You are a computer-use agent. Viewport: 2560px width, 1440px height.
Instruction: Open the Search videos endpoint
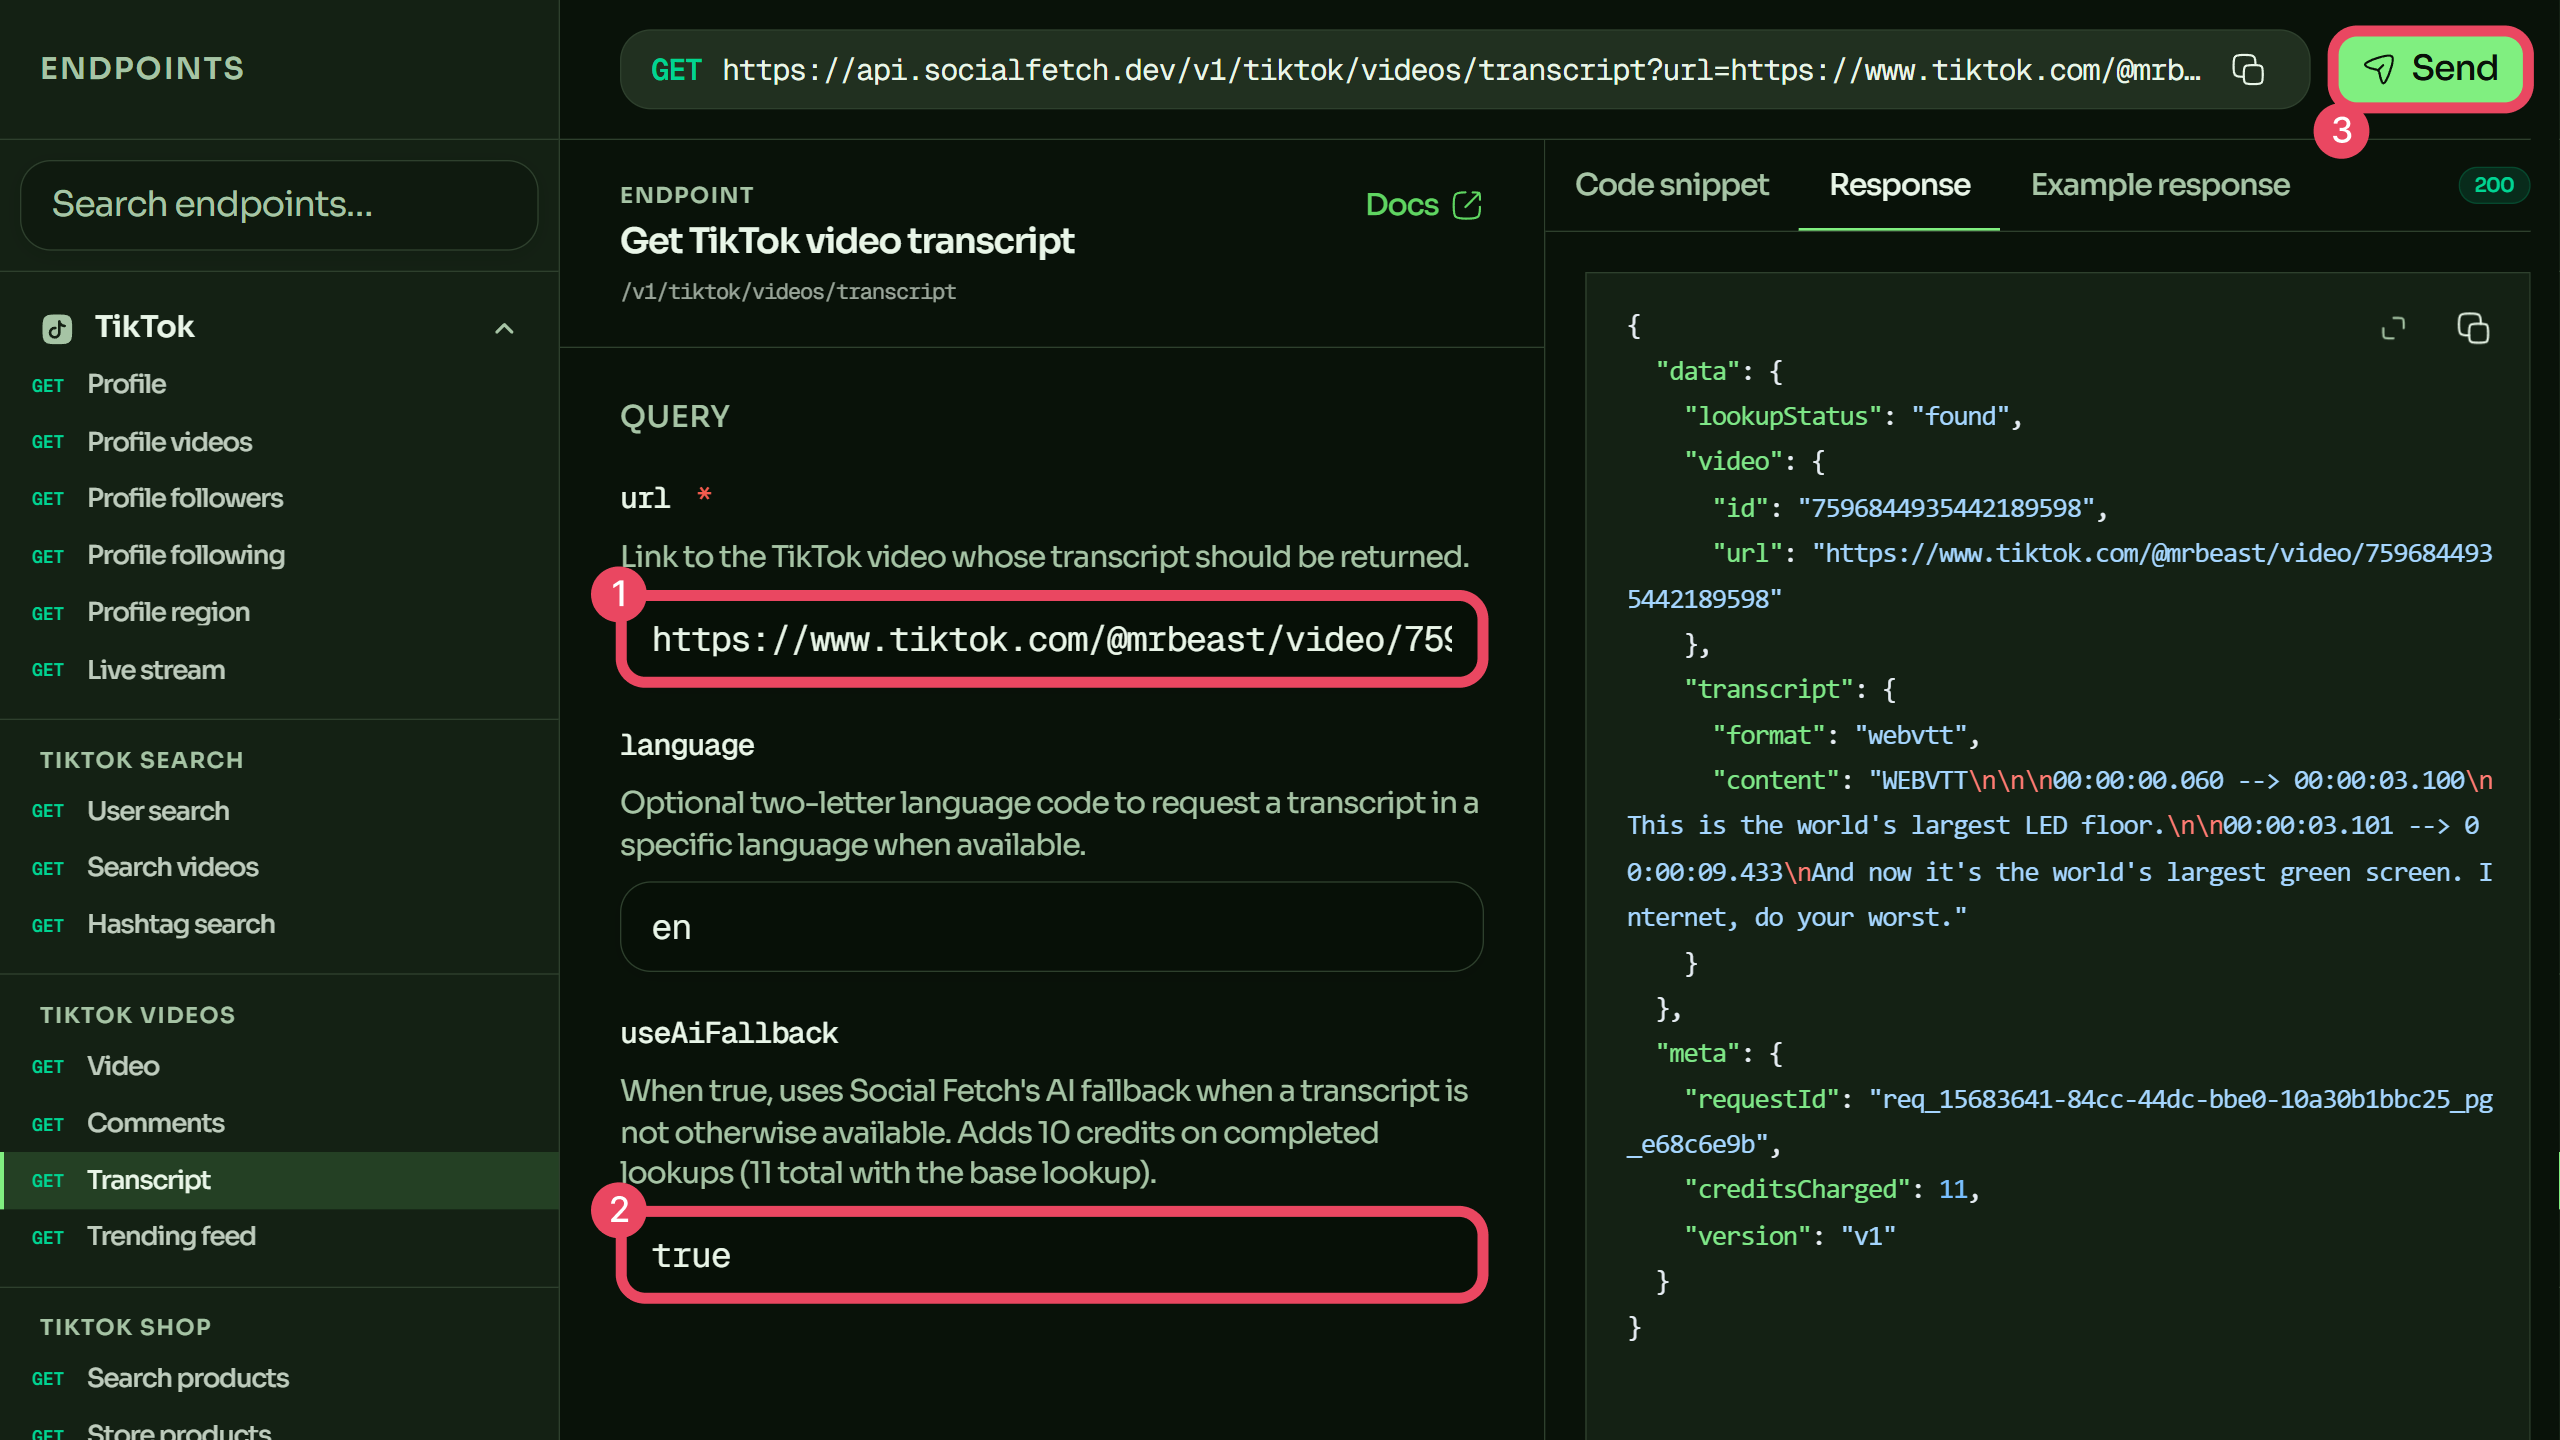point(279,867)
